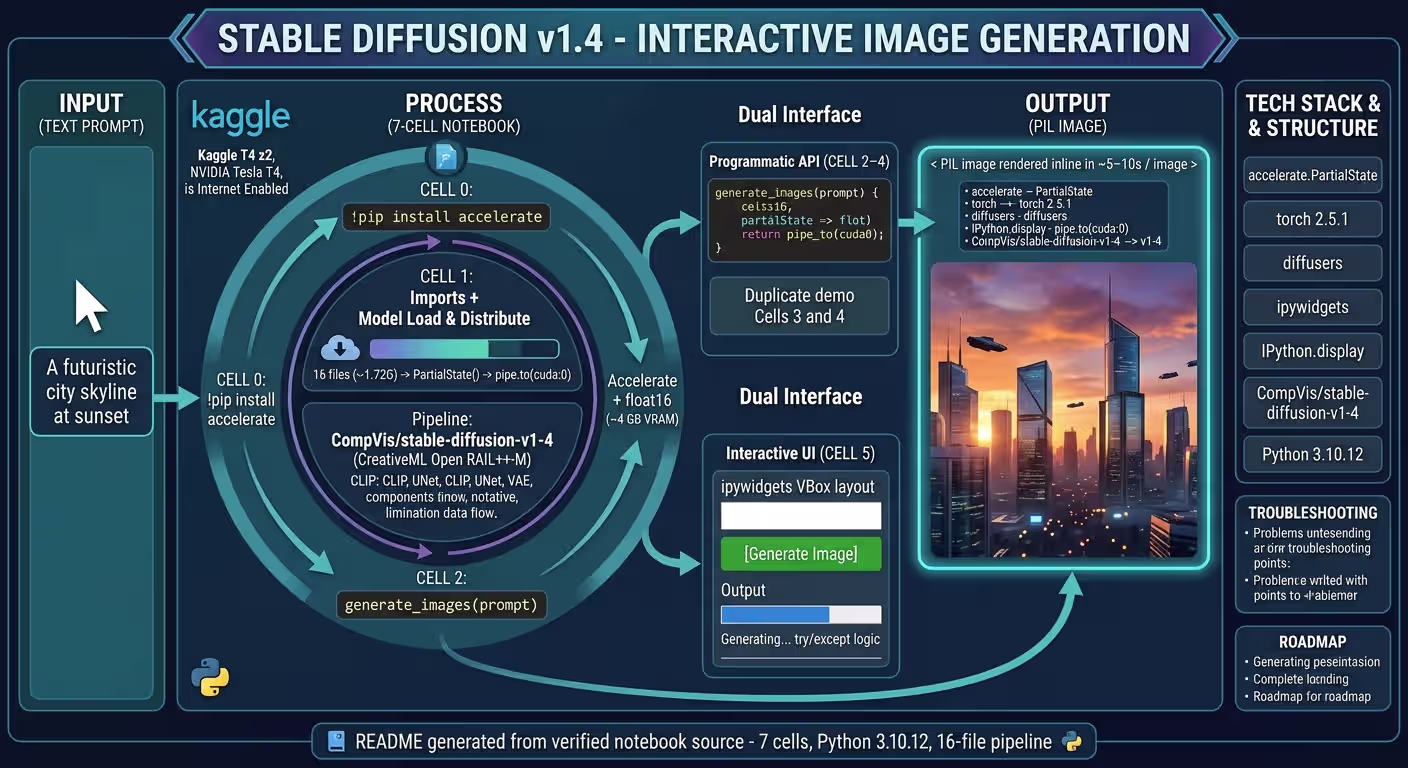Click the futuristic city skyline prompt box
Viewport: 1408px width, 768px height.
(91, 391)
